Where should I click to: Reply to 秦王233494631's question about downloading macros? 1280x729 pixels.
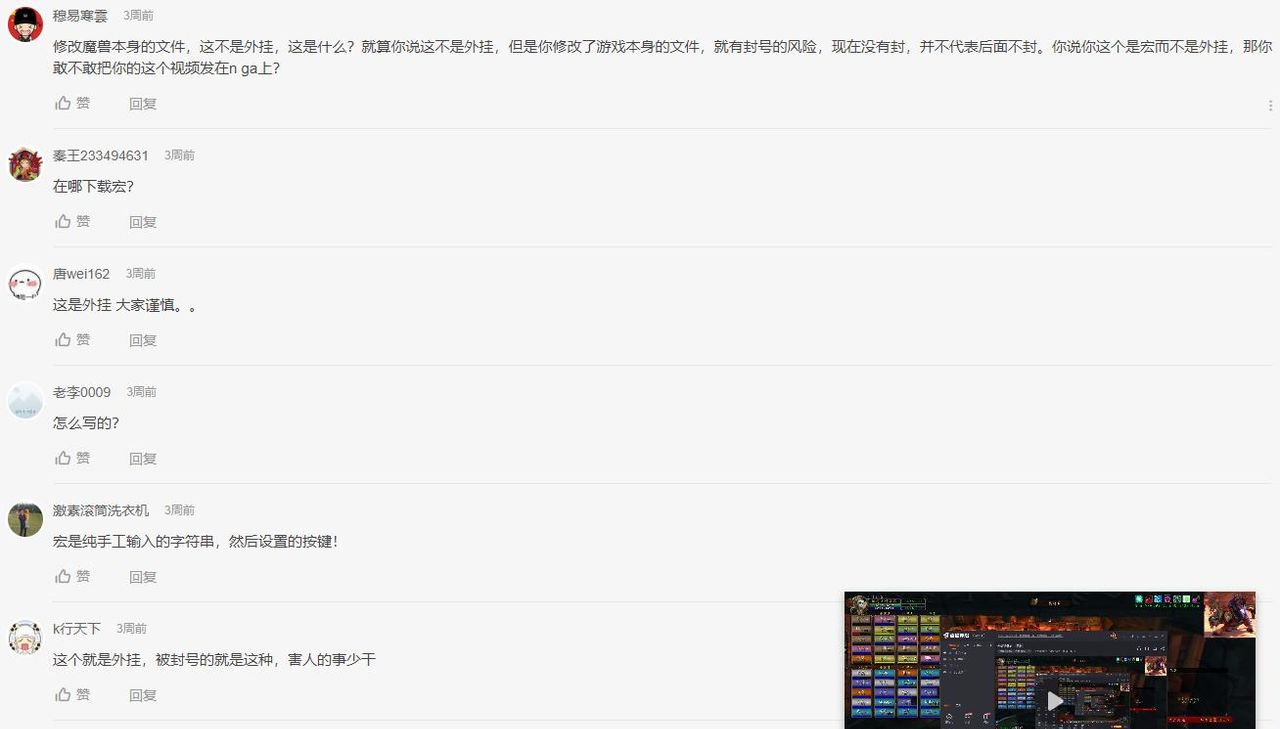142,221
